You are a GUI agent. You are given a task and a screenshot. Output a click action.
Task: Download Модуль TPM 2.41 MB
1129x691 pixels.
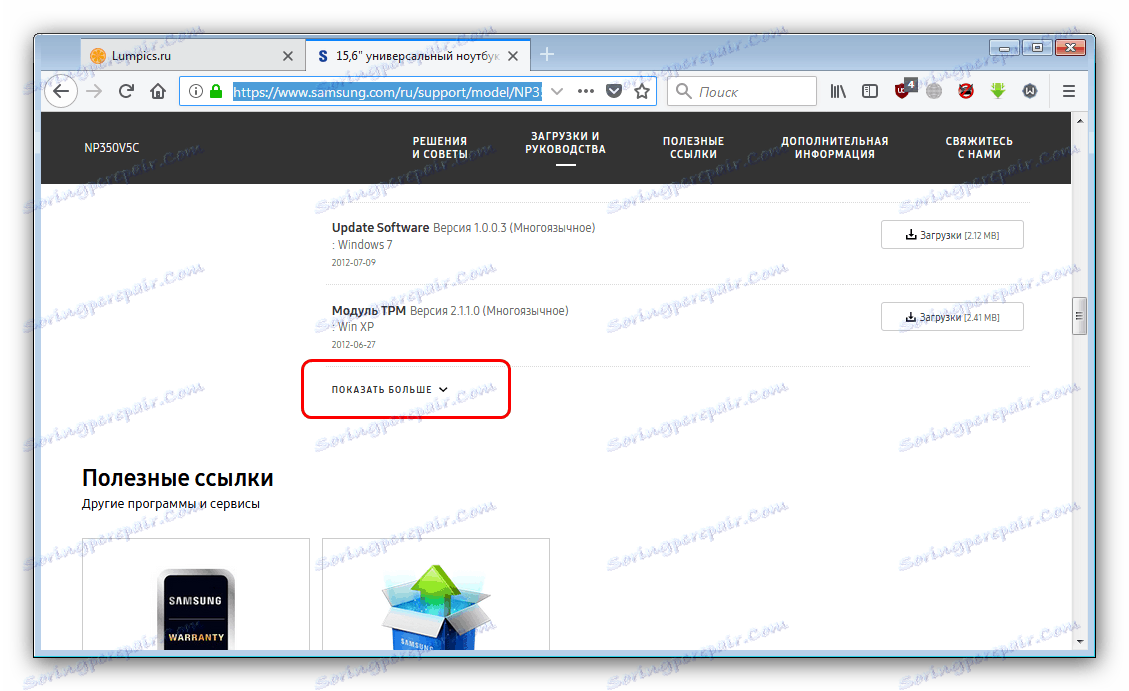(x=952, y=317)
